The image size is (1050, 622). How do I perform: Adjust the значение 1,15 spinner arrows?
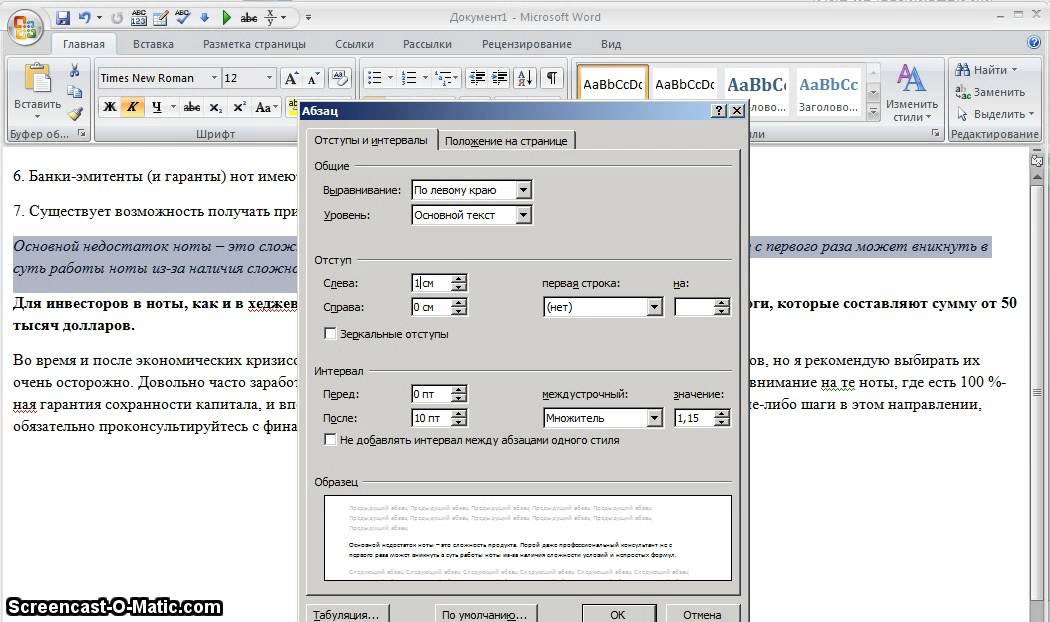(722, 418)
